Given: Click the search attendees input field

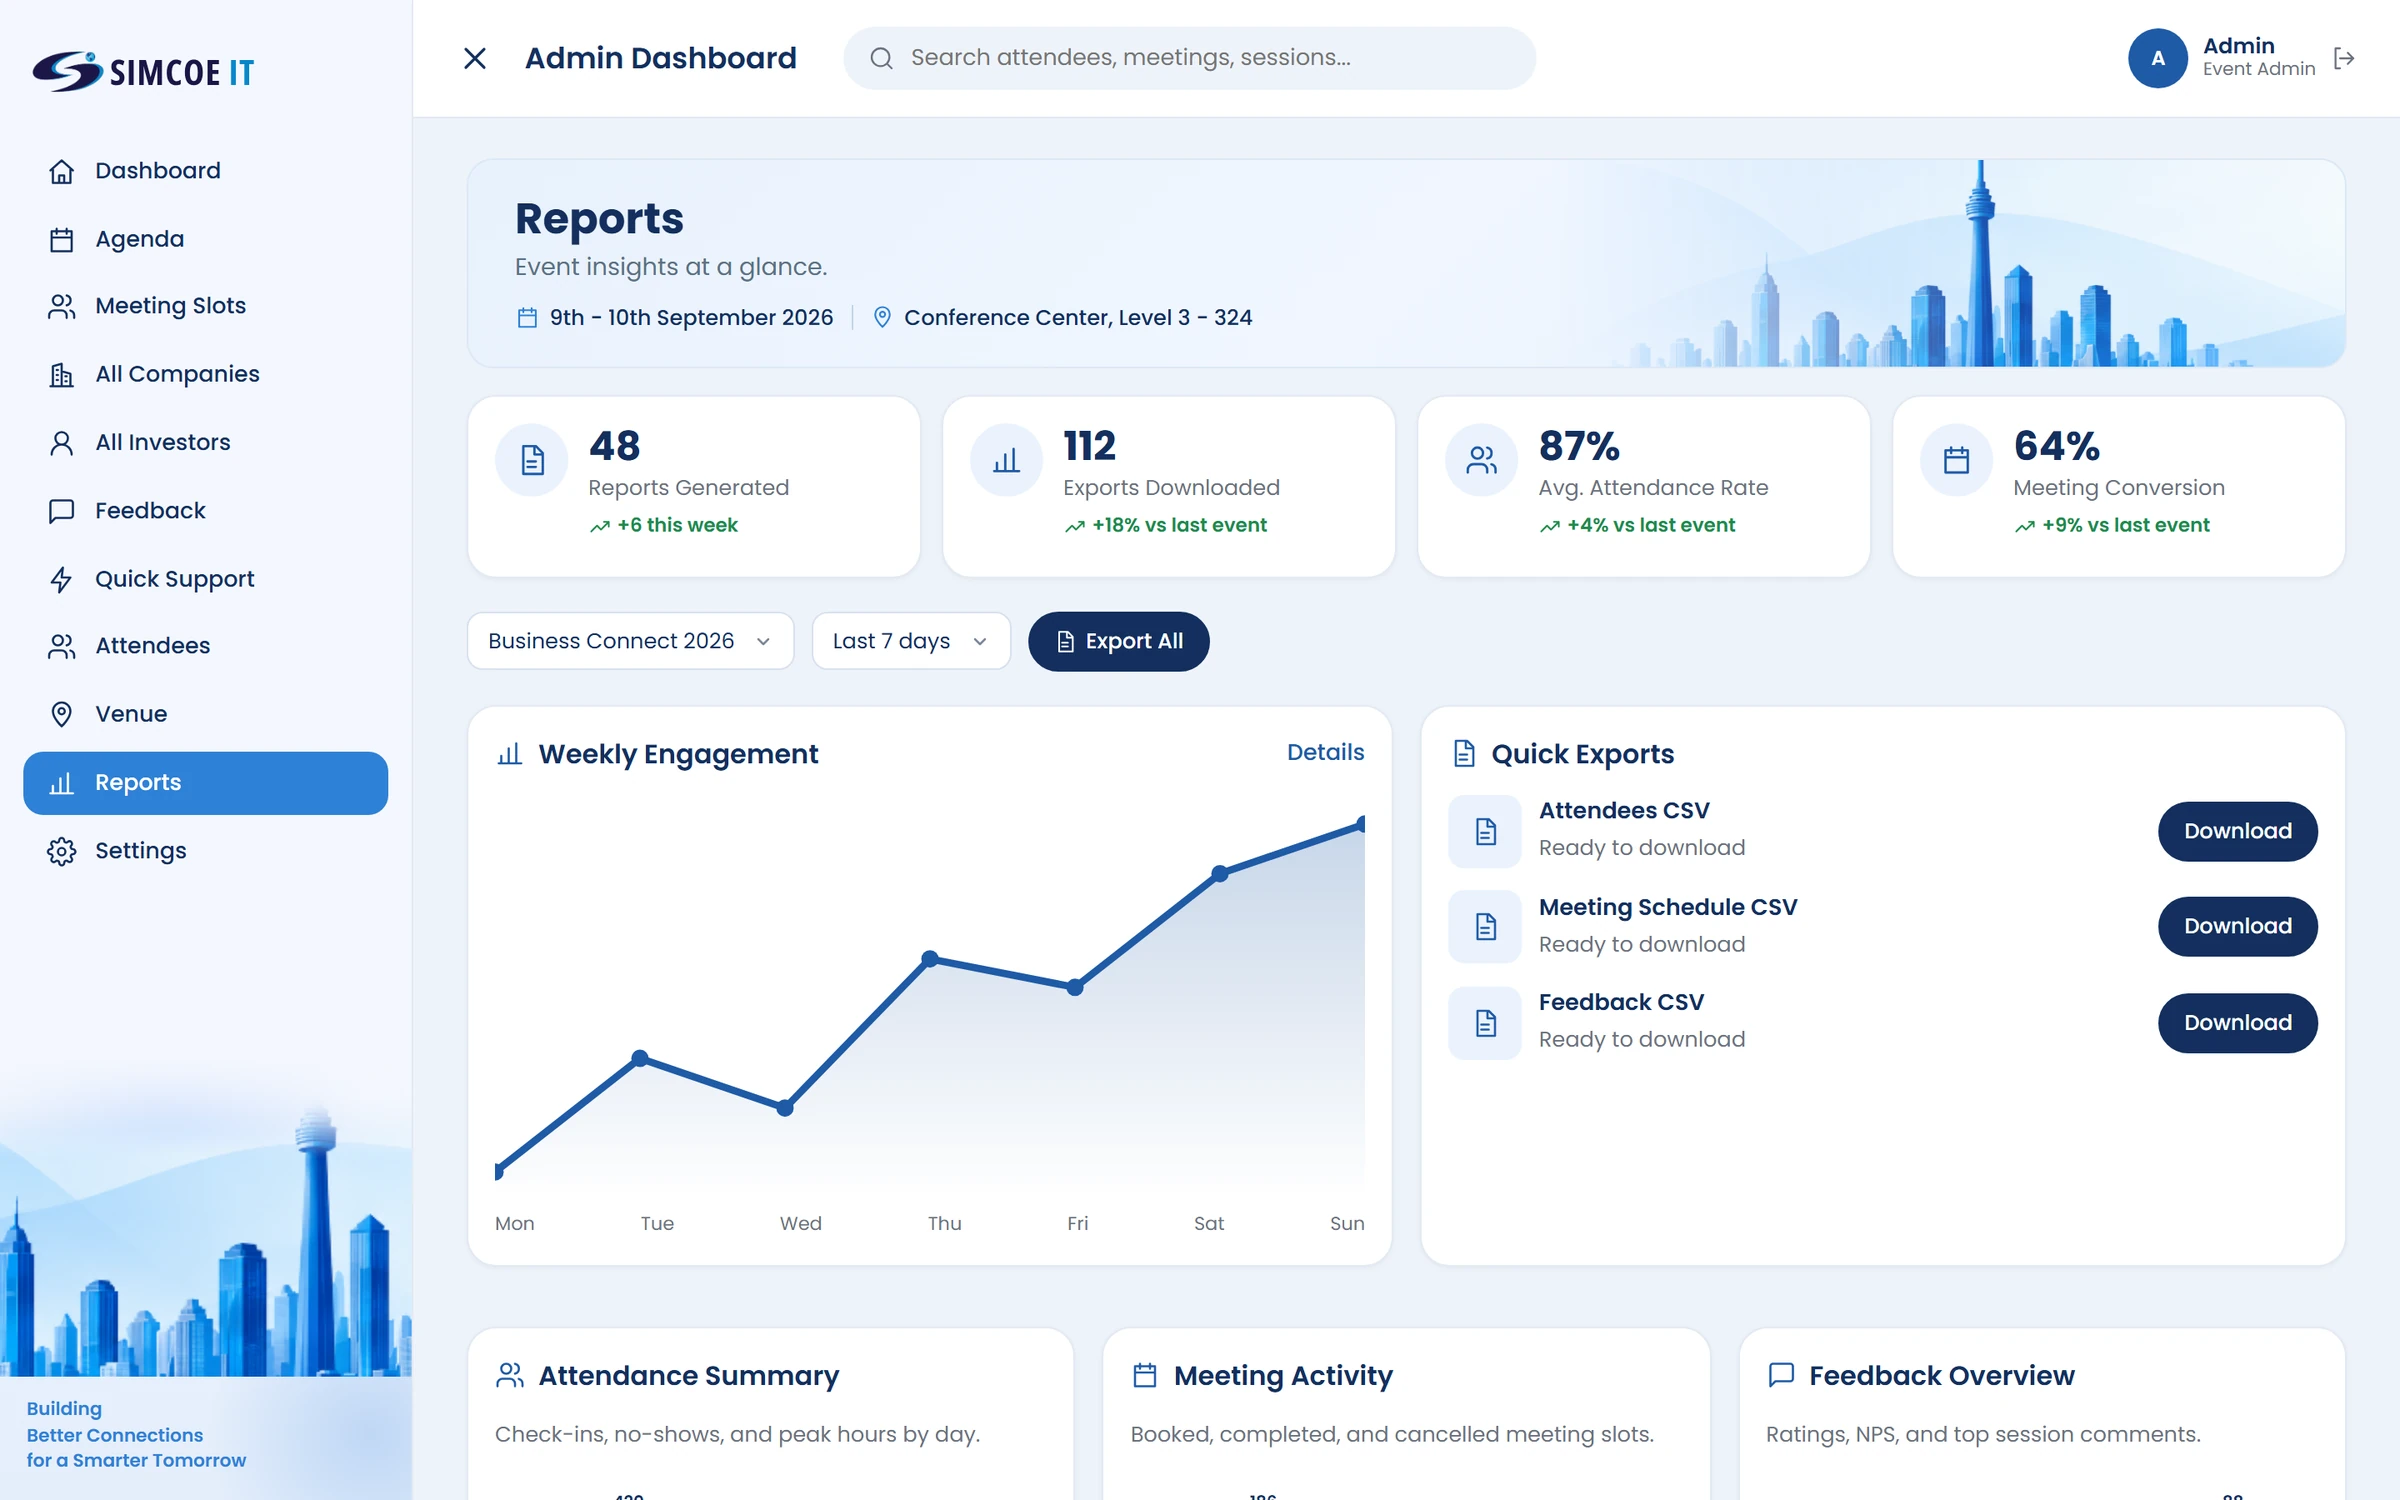Looking at the screenshot, I should [x=1189, y=58].
